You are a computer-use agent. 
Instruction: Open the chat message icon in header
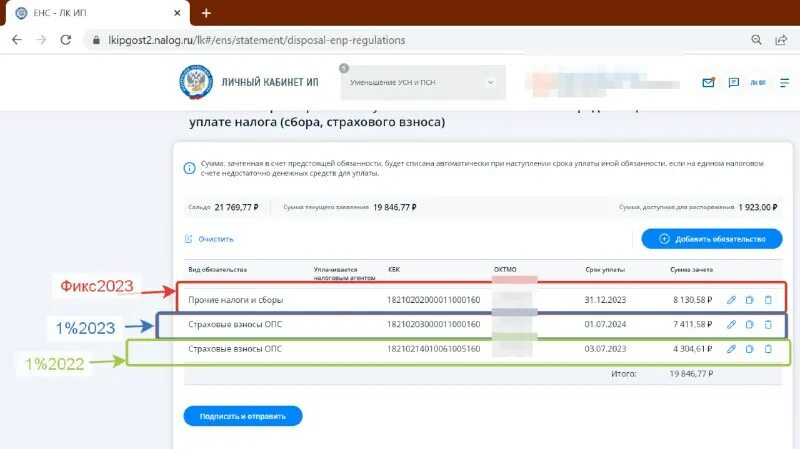(x=734, y=82)
